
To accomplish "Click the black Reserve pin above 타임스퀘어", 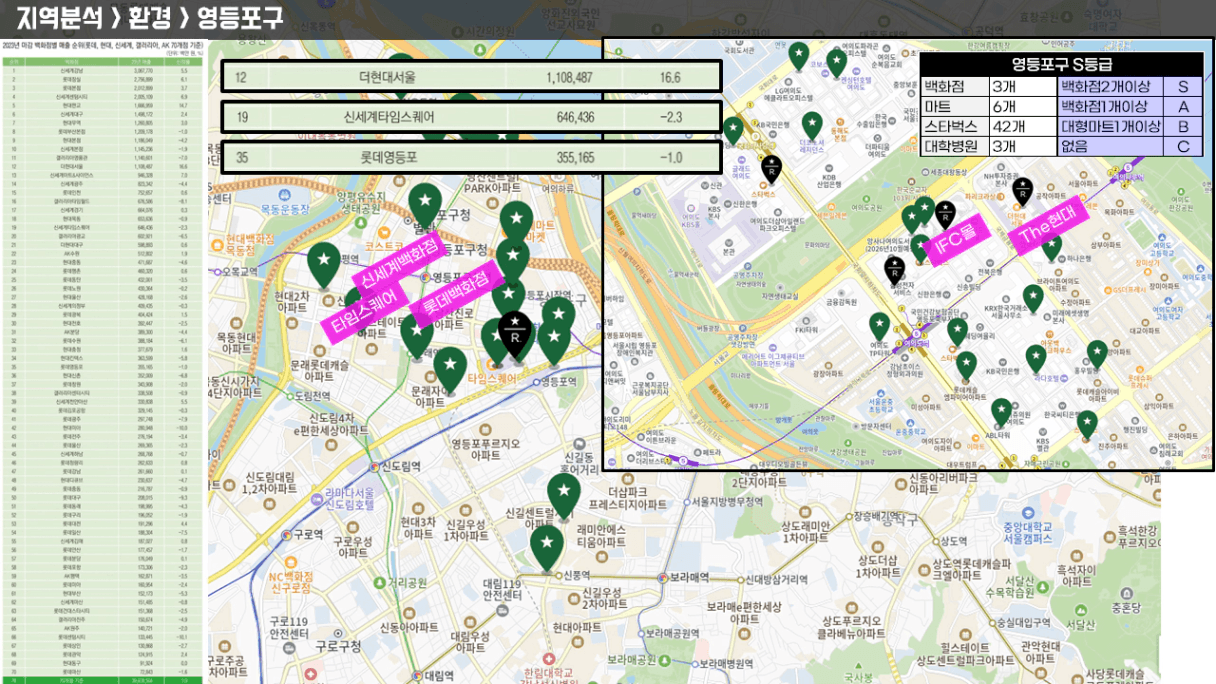I will pos(515,334).
